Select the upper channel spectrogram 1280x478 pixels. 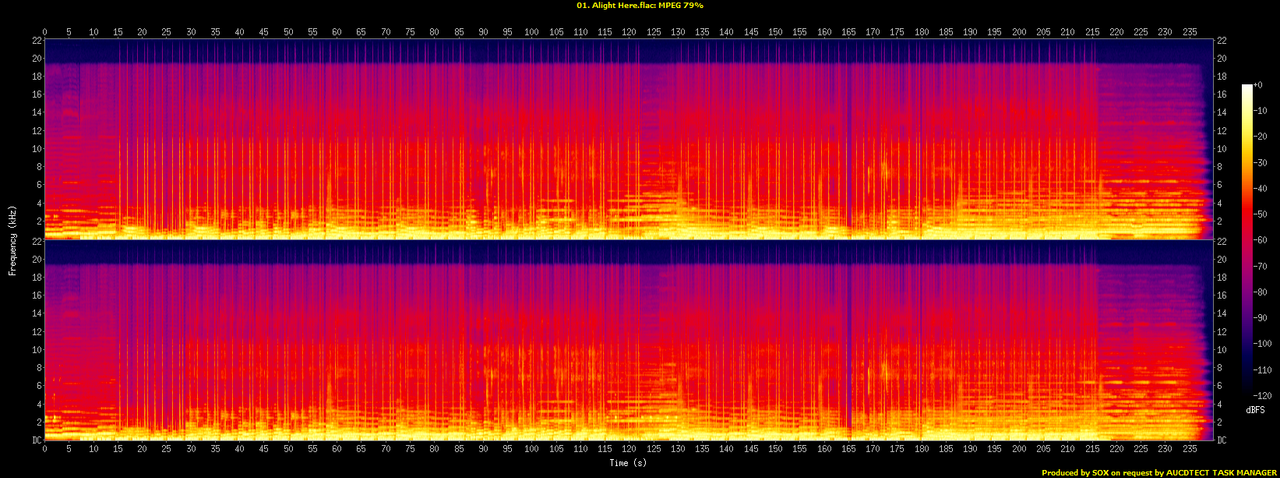629,138
